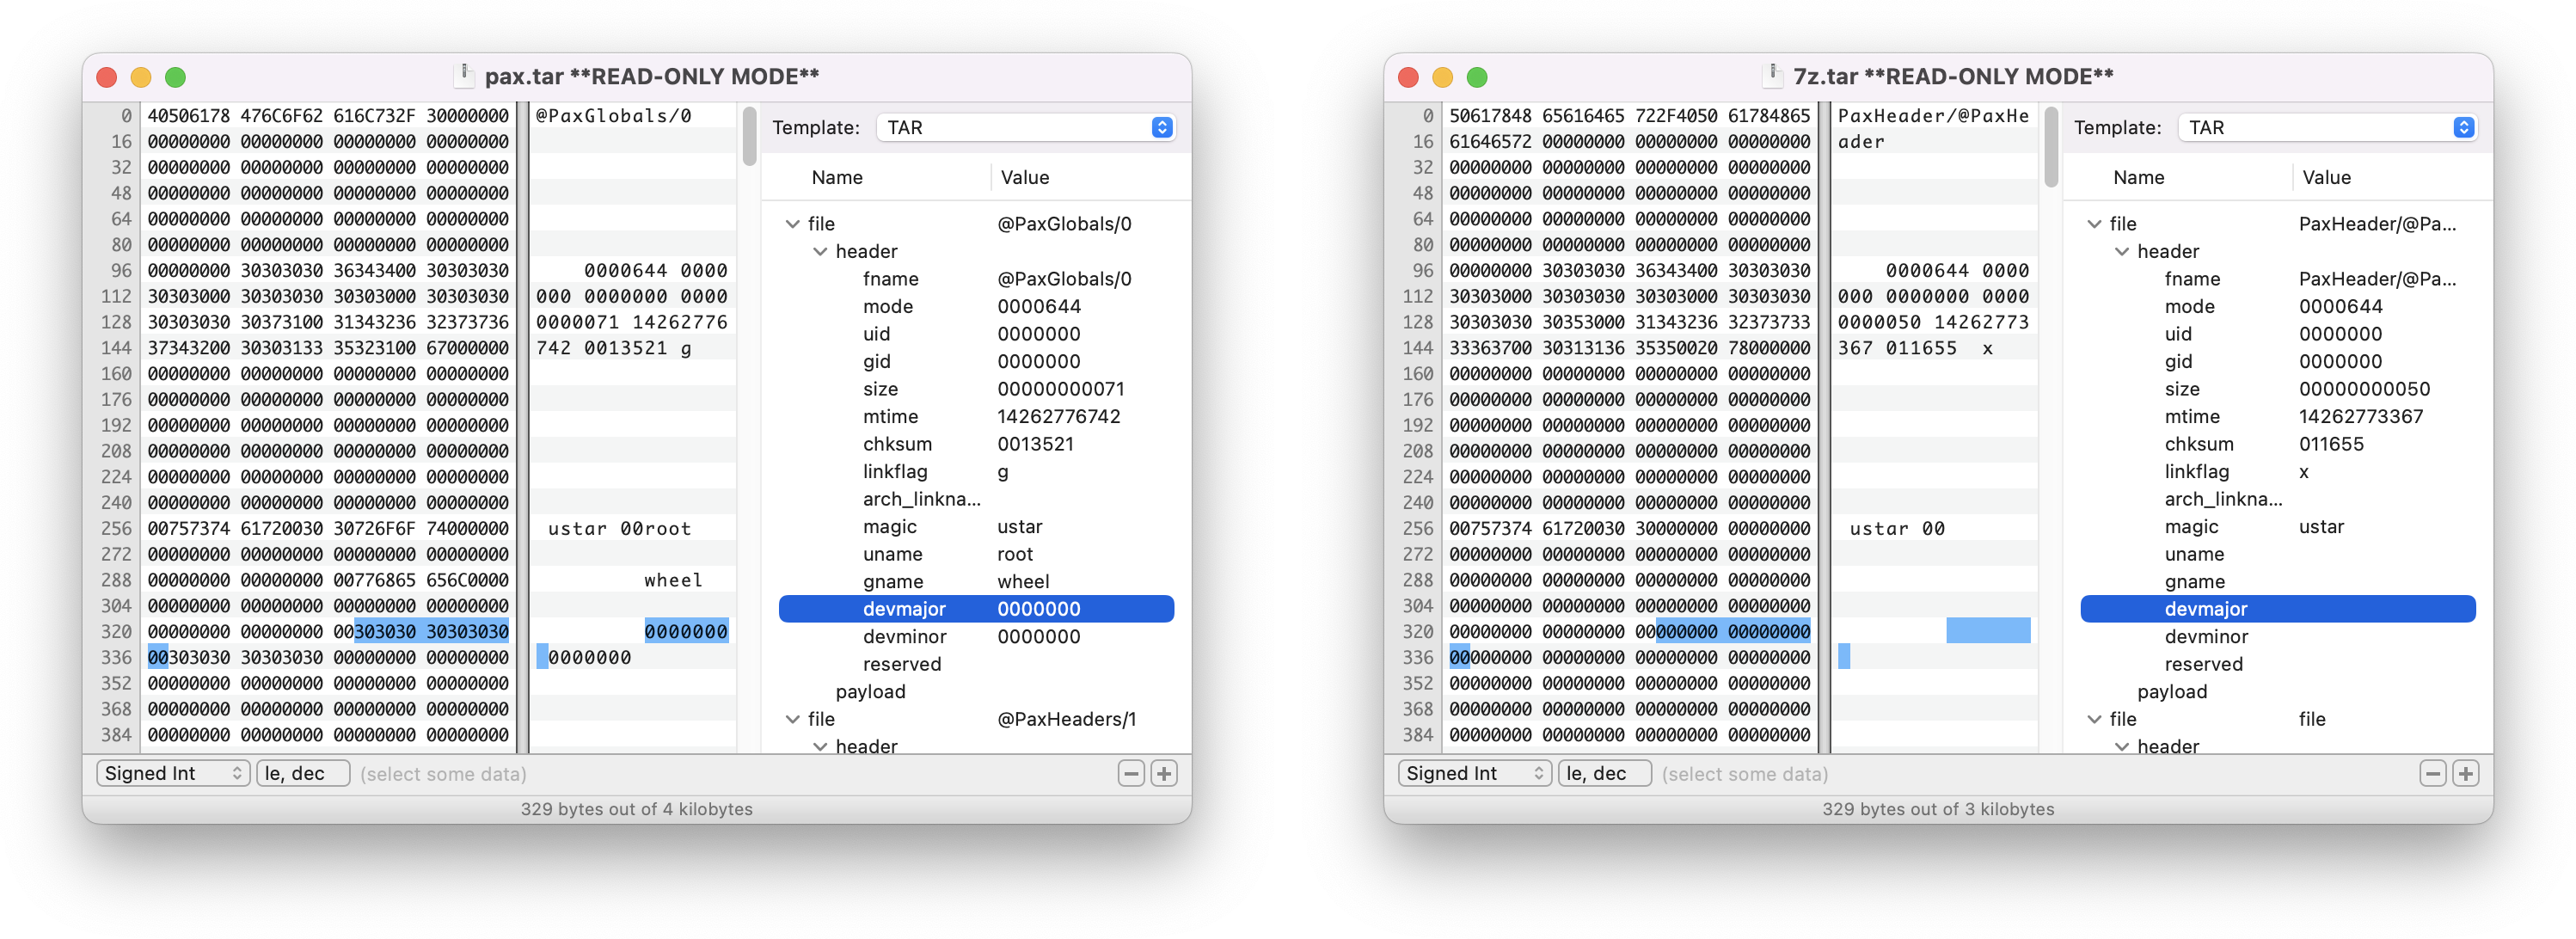Select 'fname' row in pax.tar template

pos(976,279)
